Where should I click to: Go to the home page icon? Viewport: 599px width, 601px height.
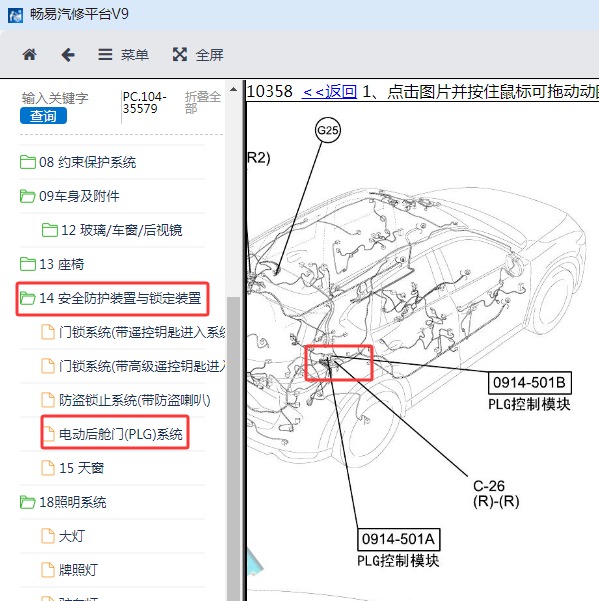pyautogui.click(x=30, y=55)
